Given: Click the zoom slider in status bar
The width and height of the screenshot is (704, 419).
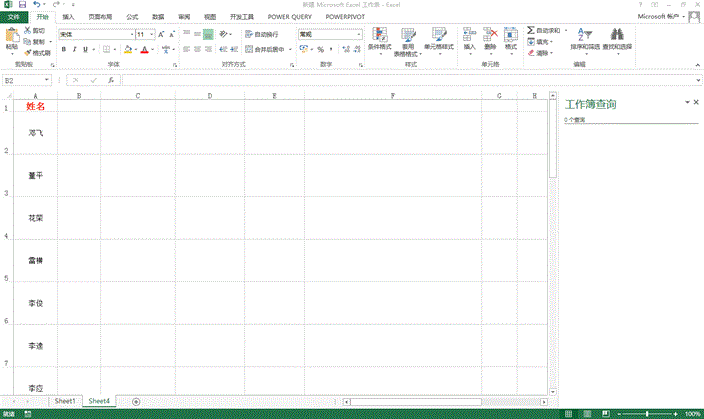Looking at the screenshot, I should click(x=648, y=413).
